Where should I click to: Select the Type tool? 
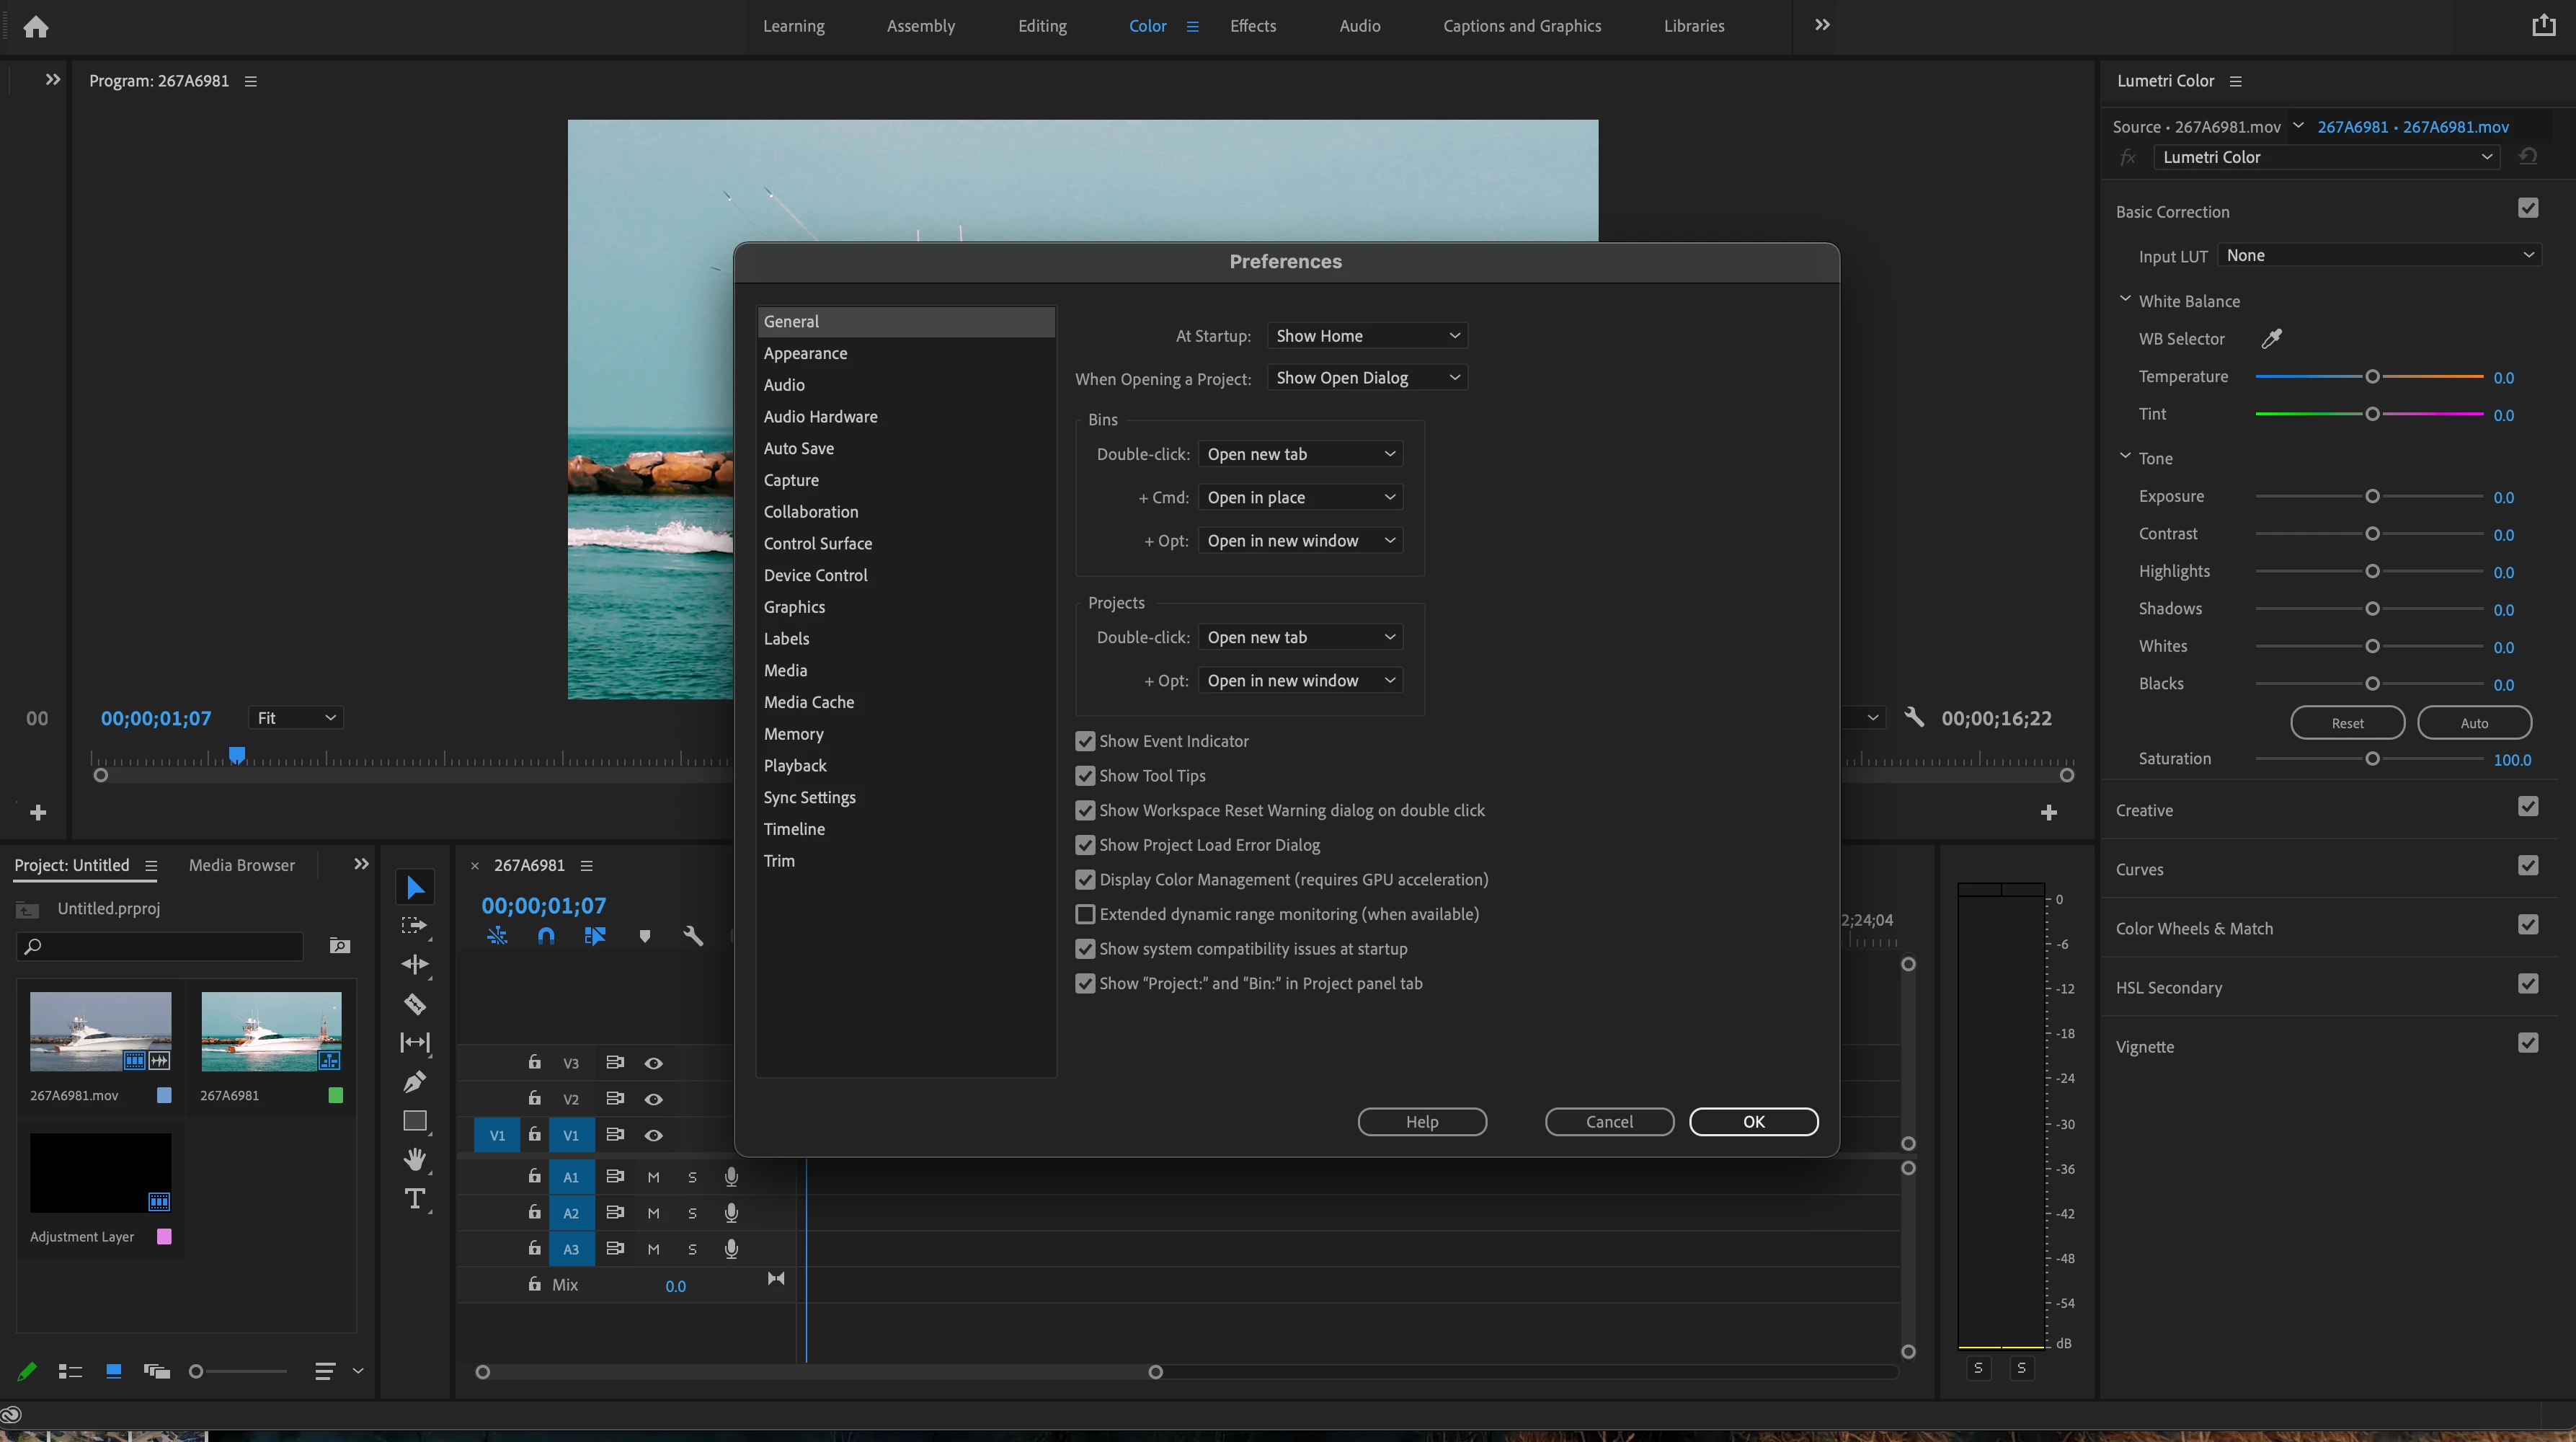(414, 1198)
